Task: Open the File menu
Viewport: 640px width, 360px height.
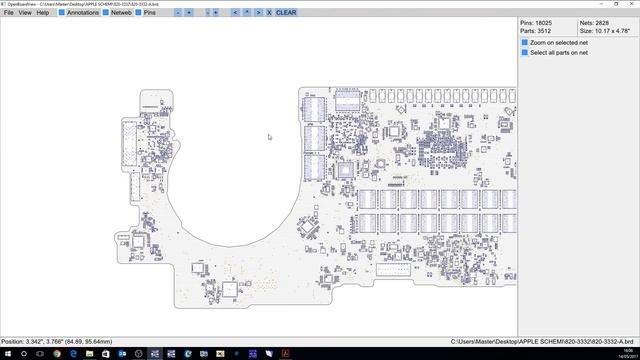Action: coord(9,13)
